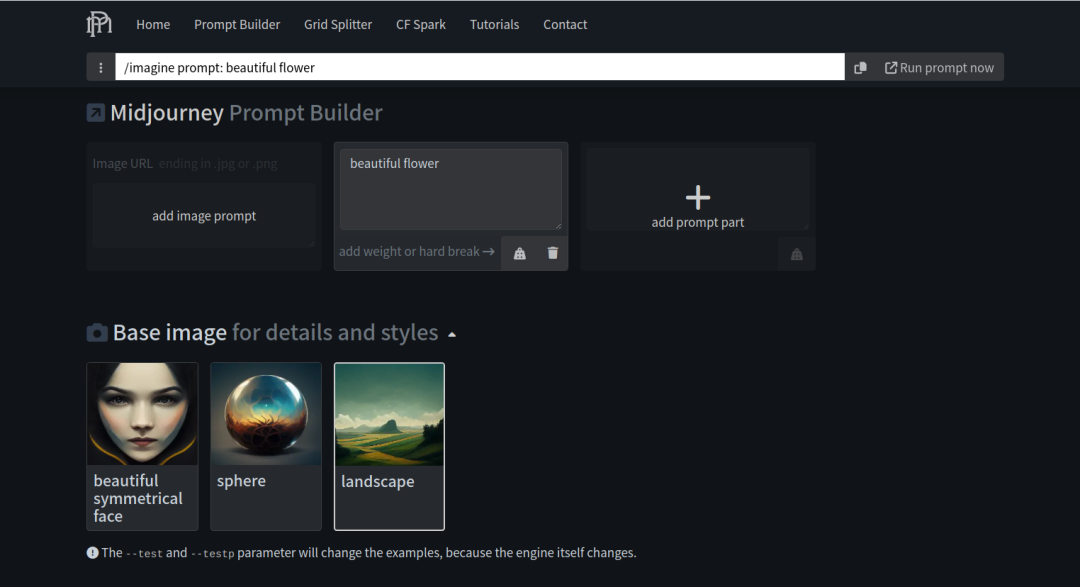Screen dimensions: 1080x587
Task: Click the Base image for details and styles heading
Action: pos(276,333)
